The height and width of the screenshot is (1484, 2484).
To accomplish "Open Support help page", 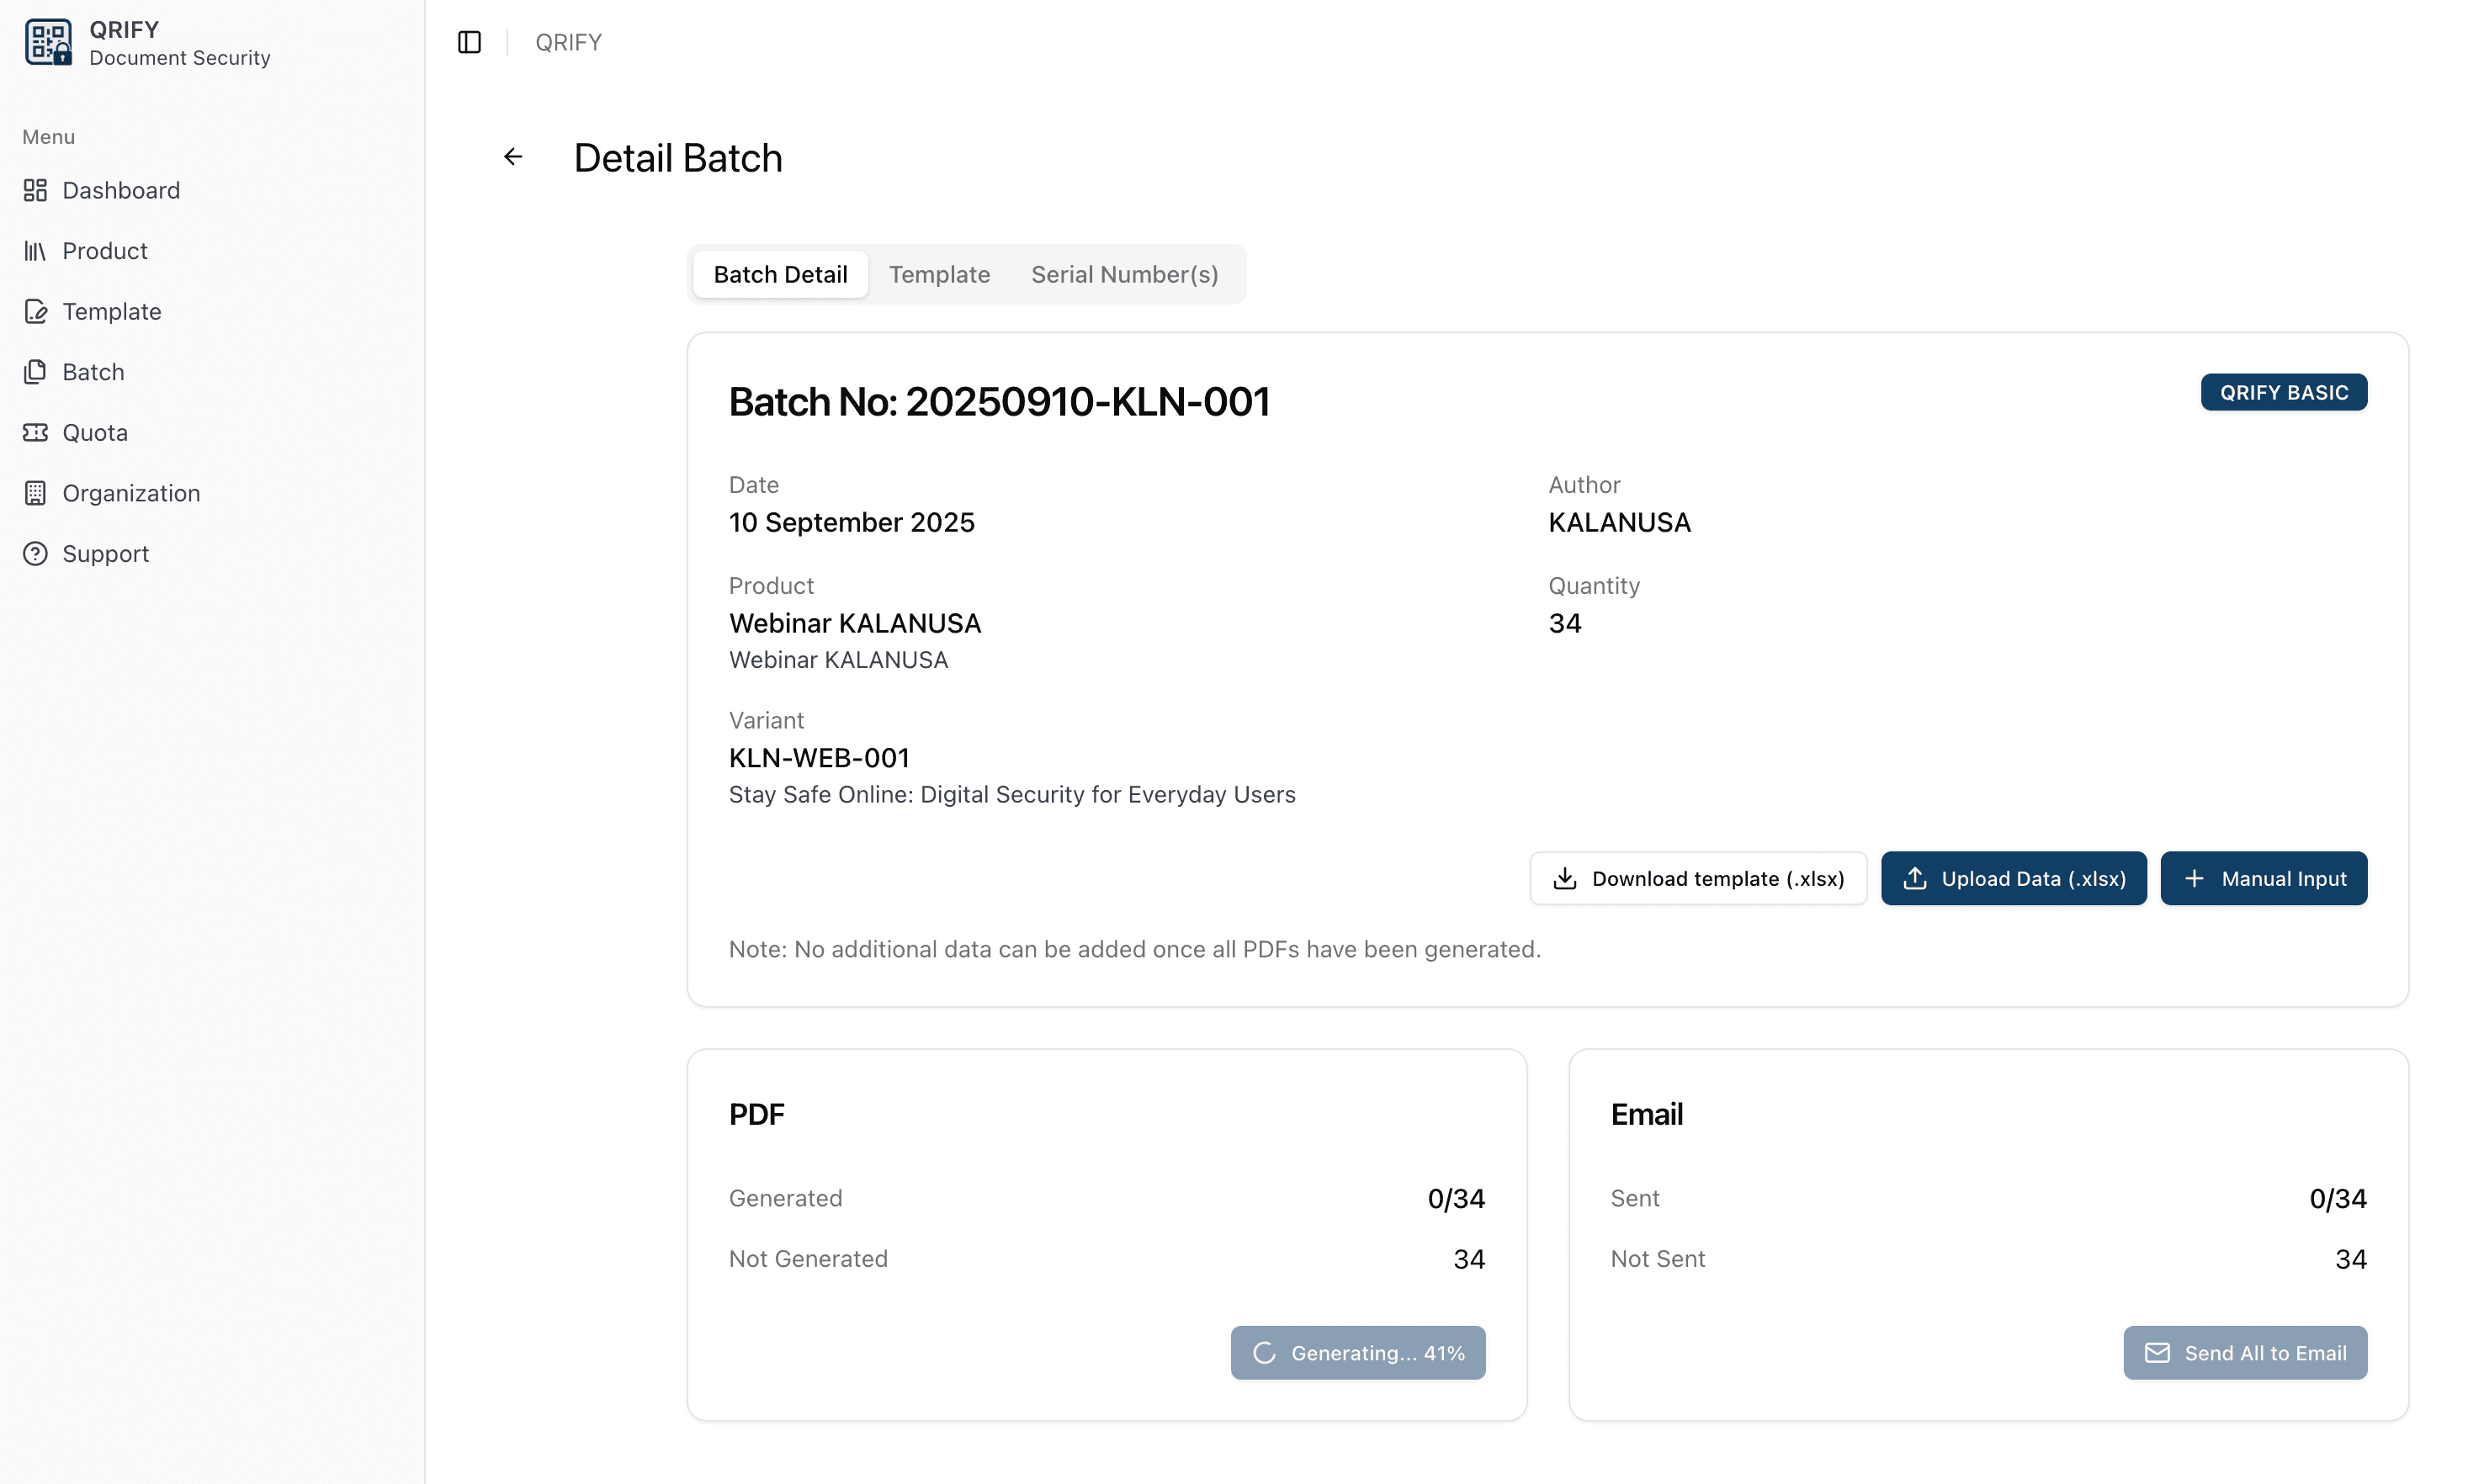I will pos(105,554).
